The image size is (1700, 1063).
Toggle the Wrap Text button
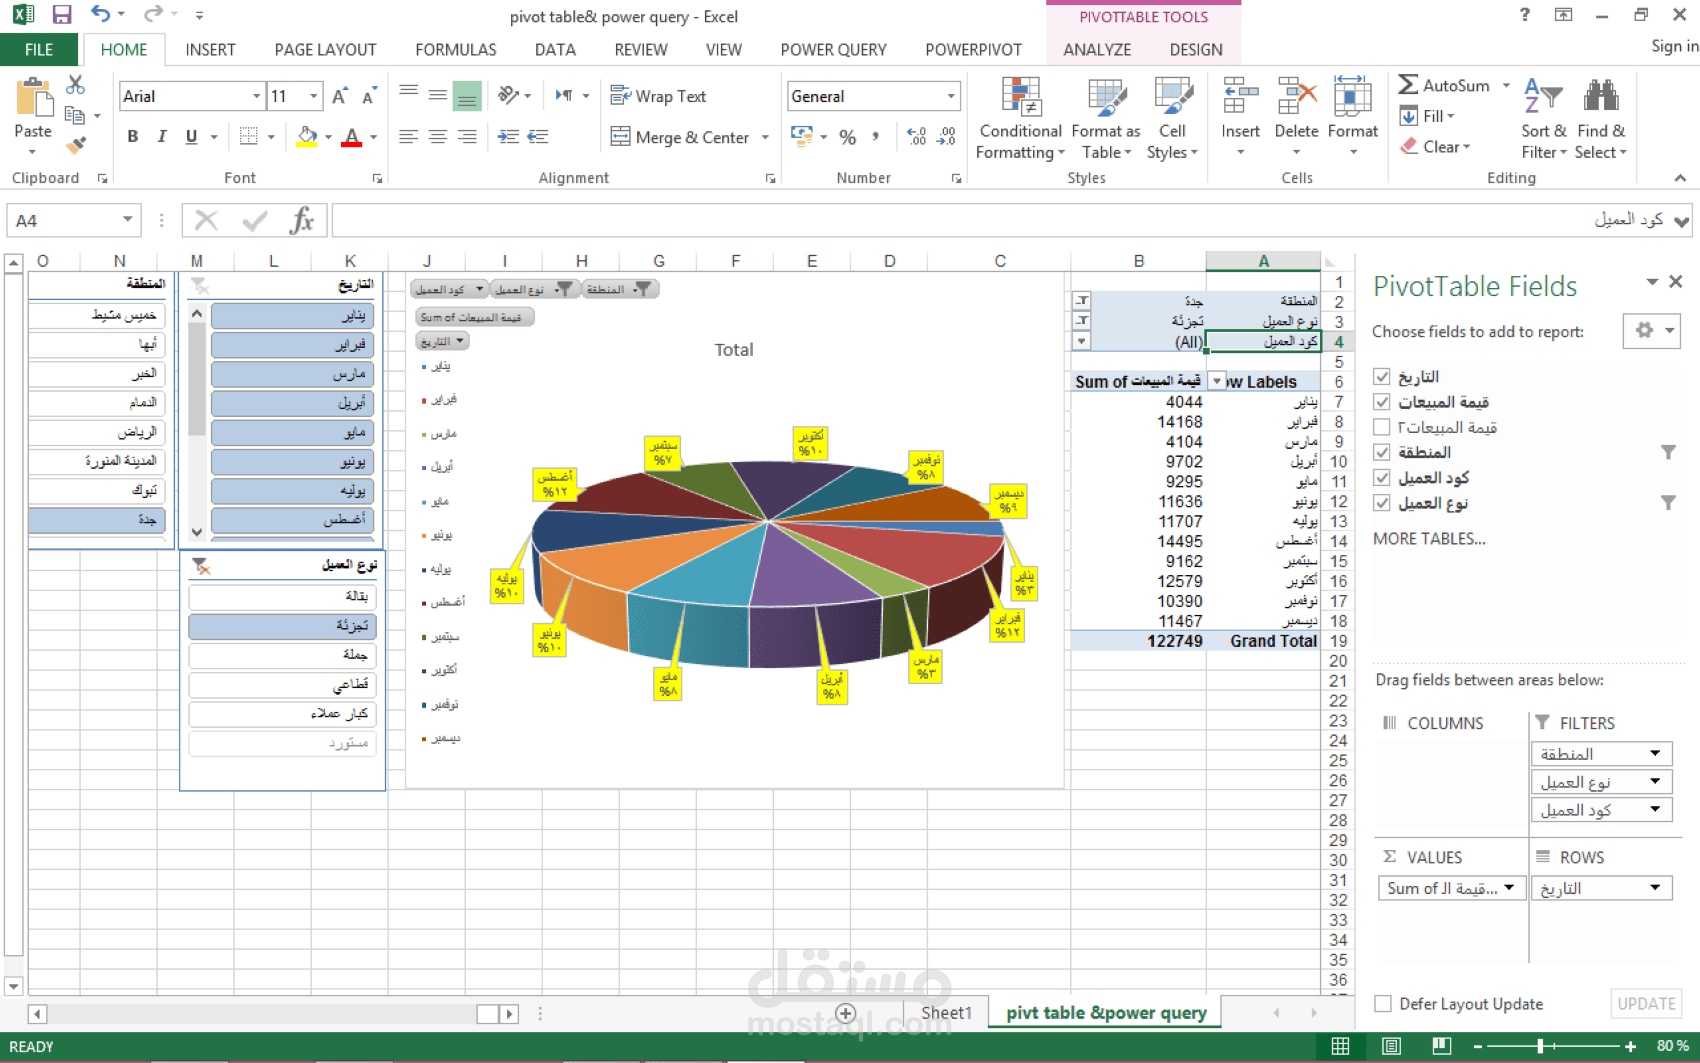tap(658, 96)
